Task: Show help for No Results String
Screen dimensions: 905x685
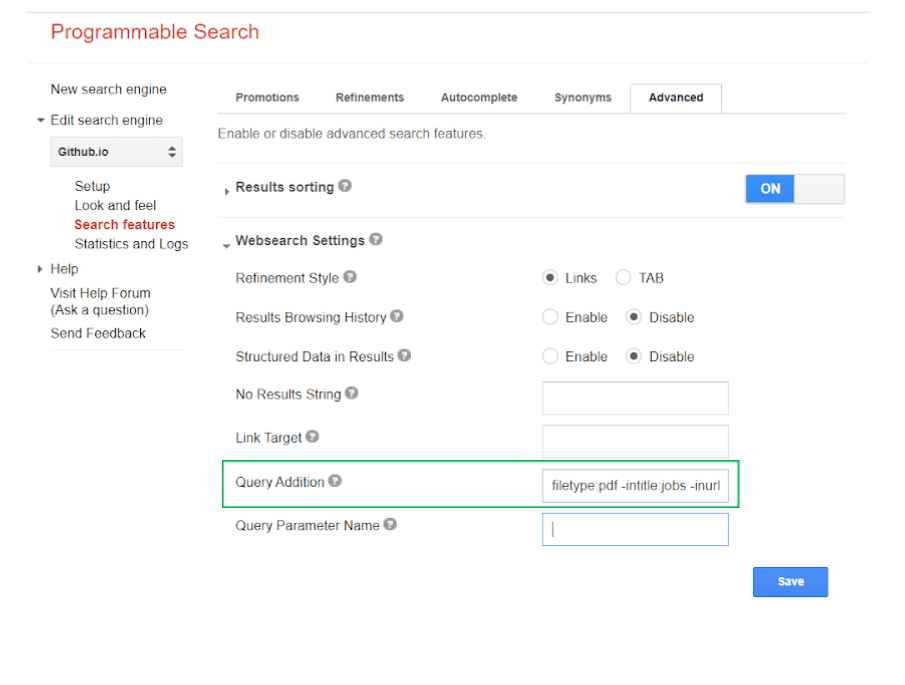Action: pyautogui.click(x=351, y=393)
